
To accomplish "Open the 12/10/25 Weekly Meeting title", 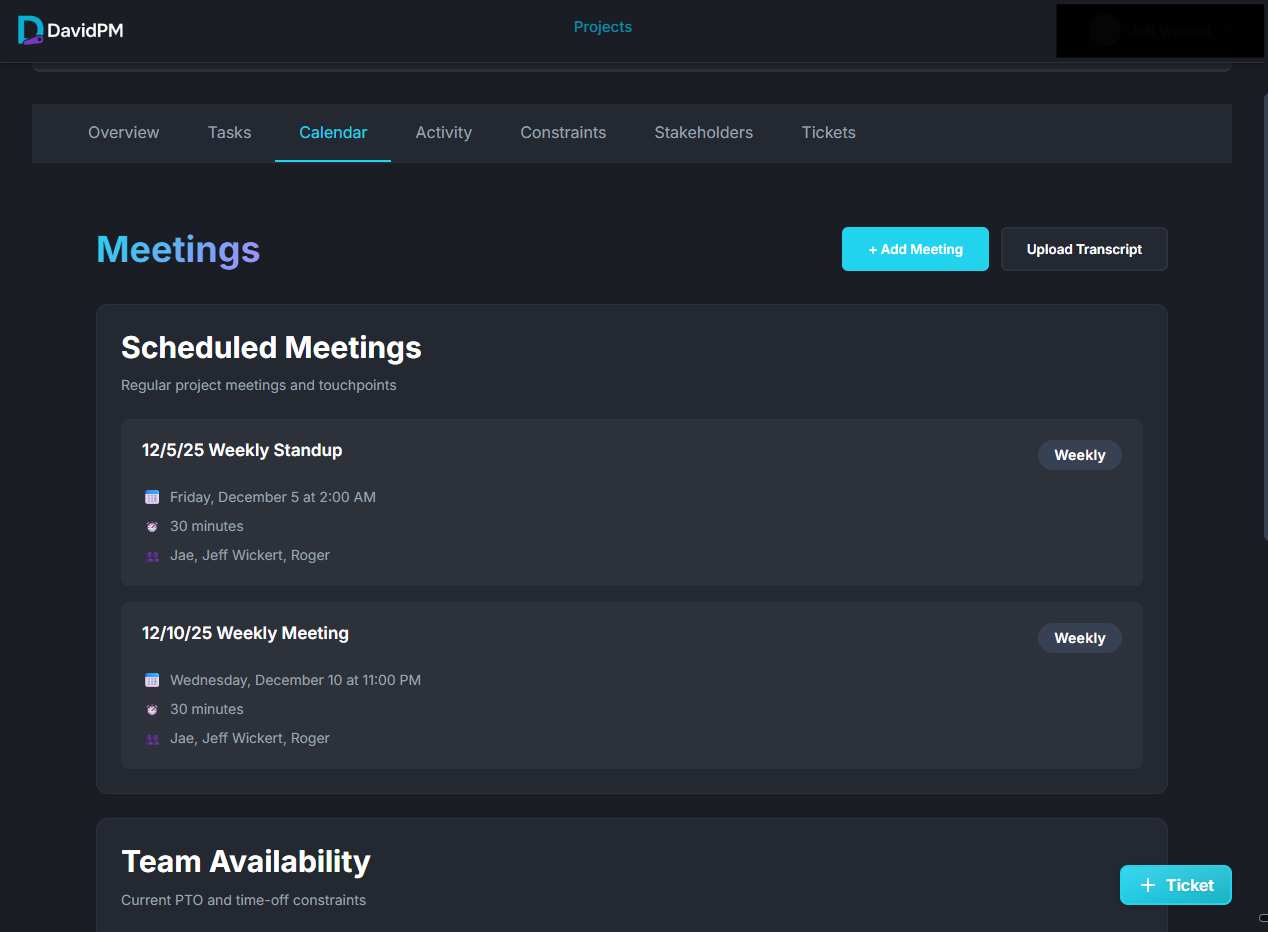I will point(245,633).
